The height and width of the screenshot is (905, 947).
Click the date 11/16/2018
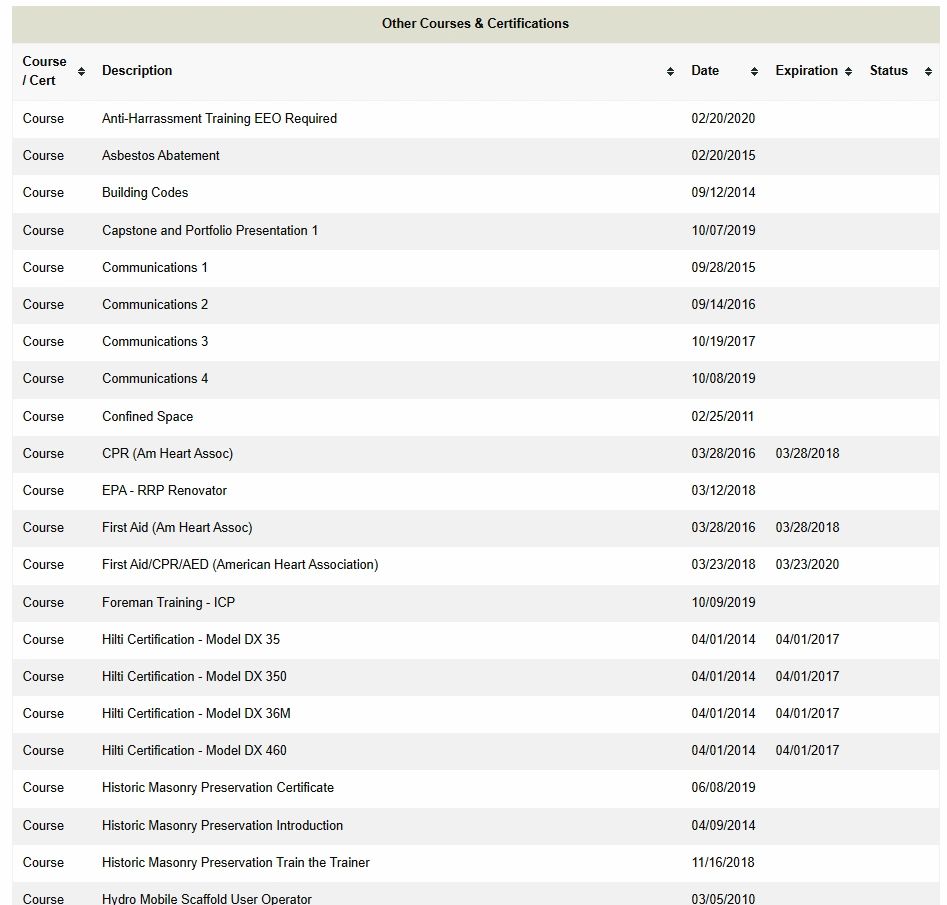coord(723,862)
